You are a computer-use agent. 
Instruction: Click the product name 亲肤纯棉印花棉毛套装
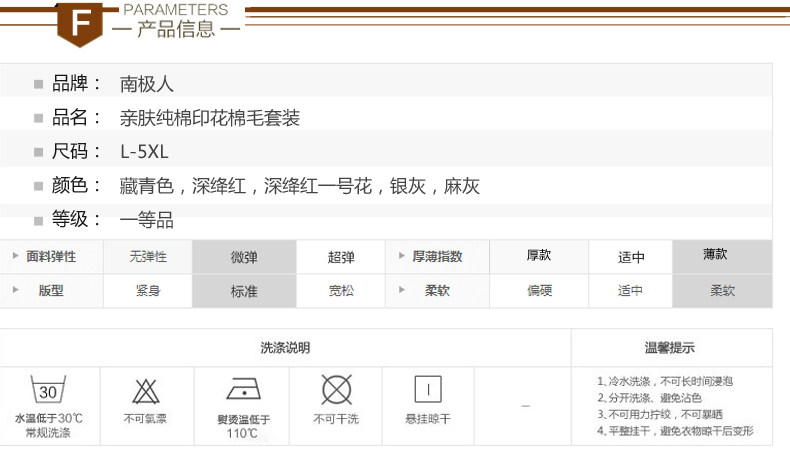pyautogui.click(x=210, y=118)
